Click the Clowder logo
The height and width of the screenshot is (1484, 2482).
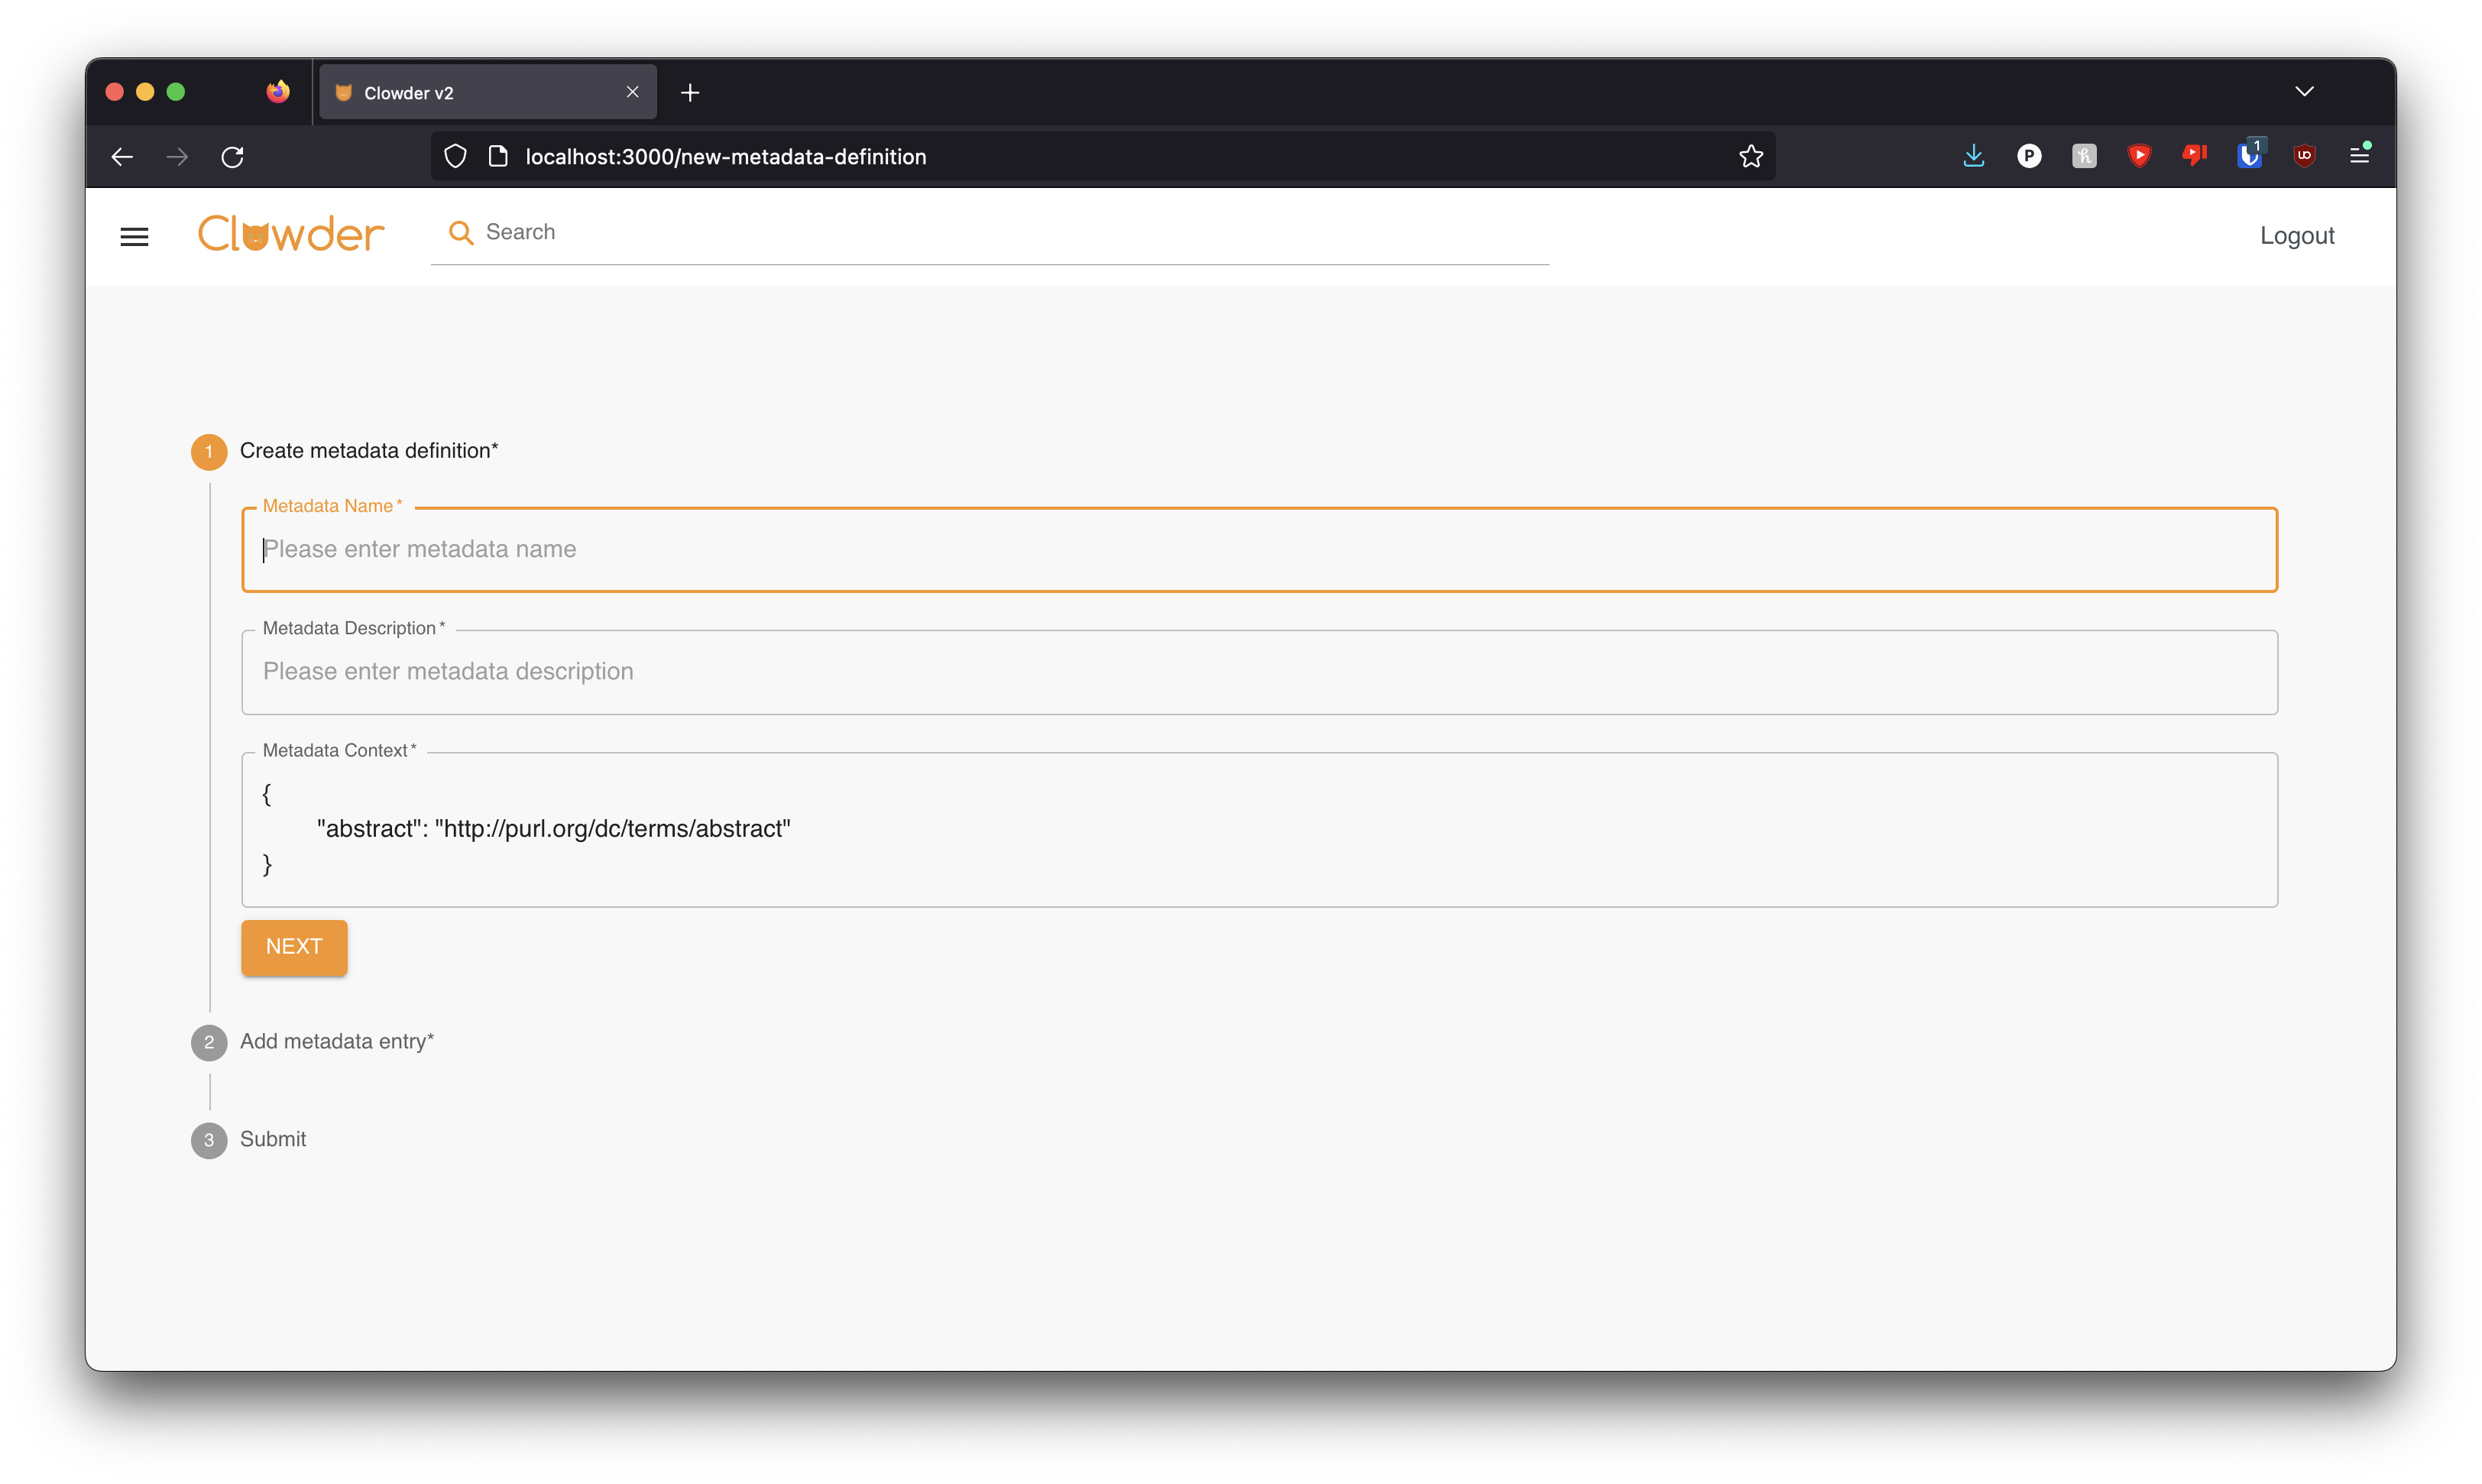291,235
